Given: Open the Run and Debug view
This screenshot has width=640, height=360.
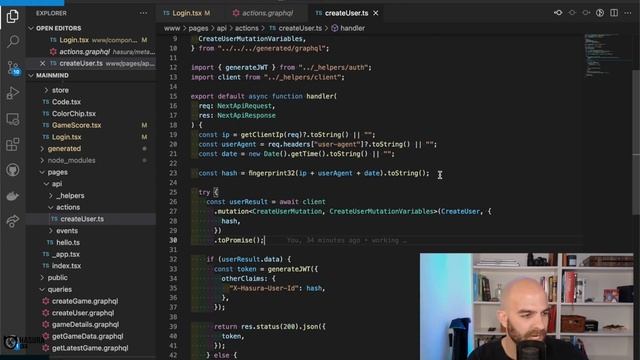Looking at the screenshot, I should (13, 93).
